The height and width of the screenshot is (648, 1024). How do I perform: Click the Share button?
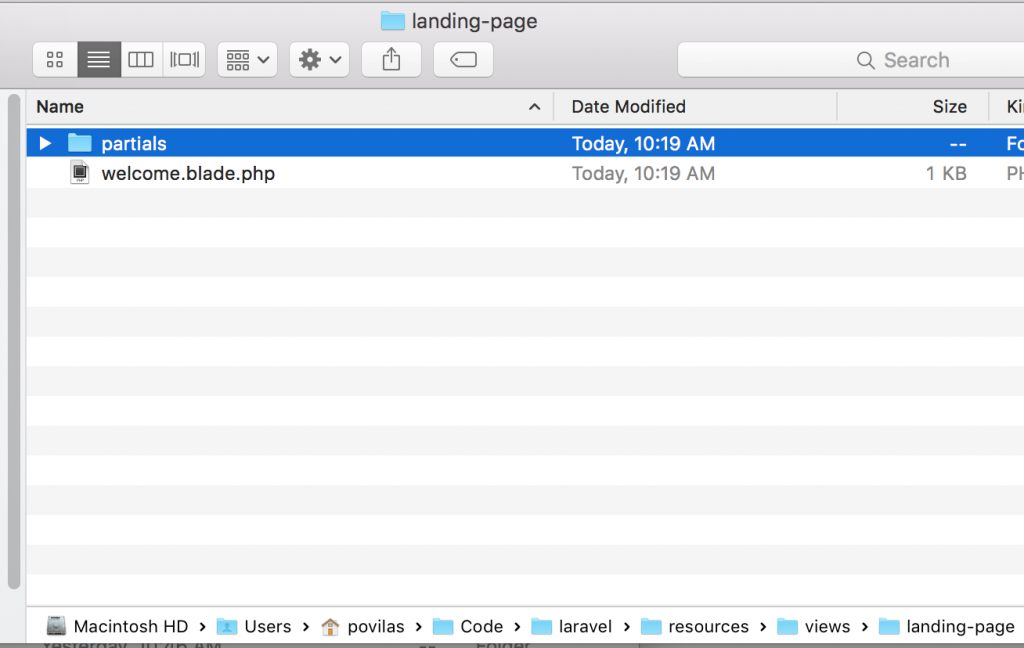click(391, 60)
